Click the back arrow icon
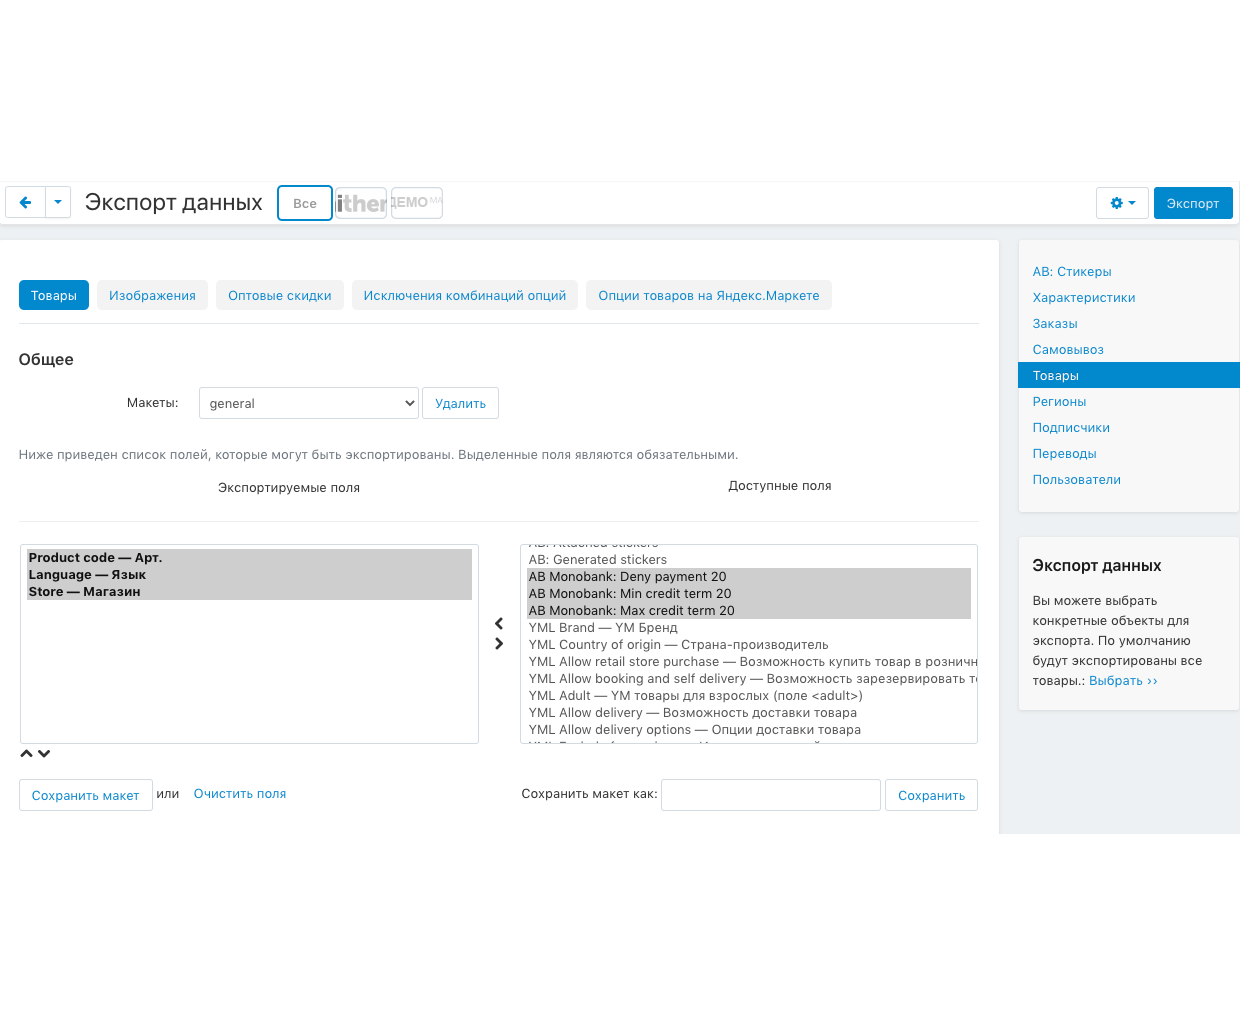 click(x=26, y=202)
